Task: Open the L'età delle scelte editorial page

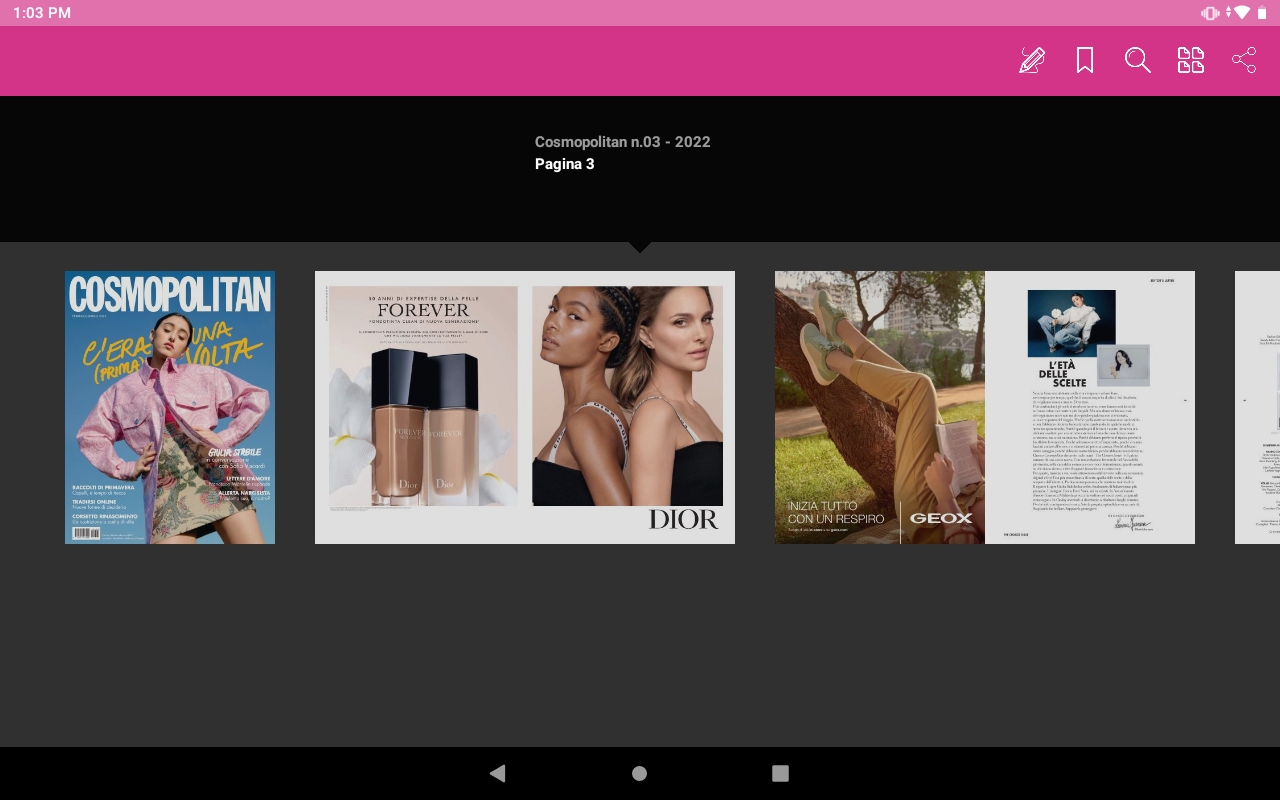Action: 1089,407
